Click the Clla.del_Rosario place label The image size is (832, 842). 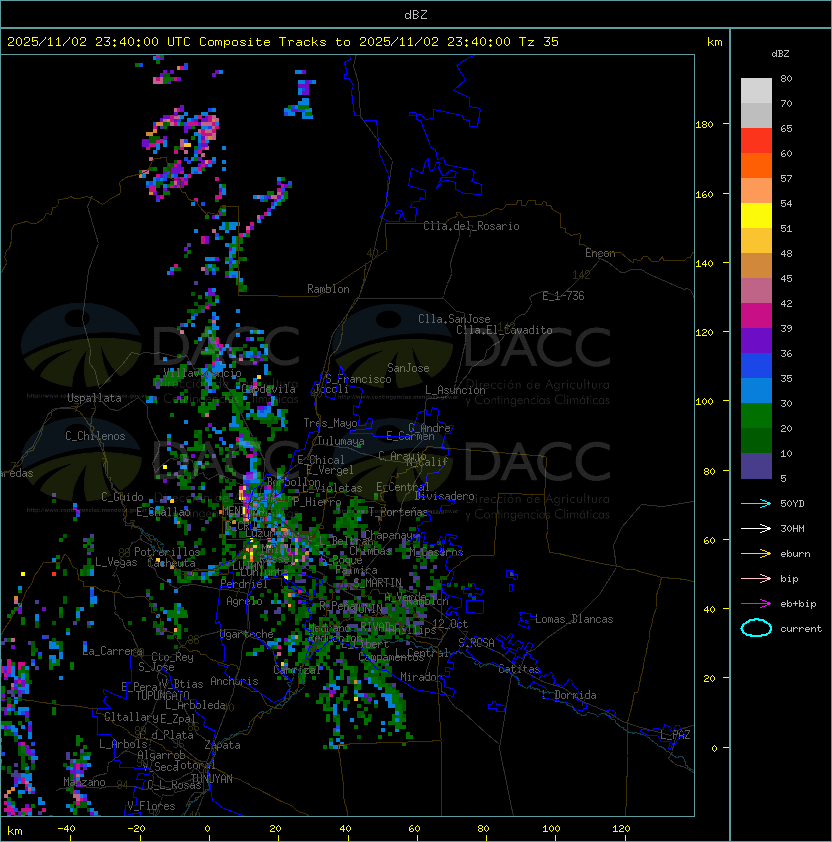(471, 226)
